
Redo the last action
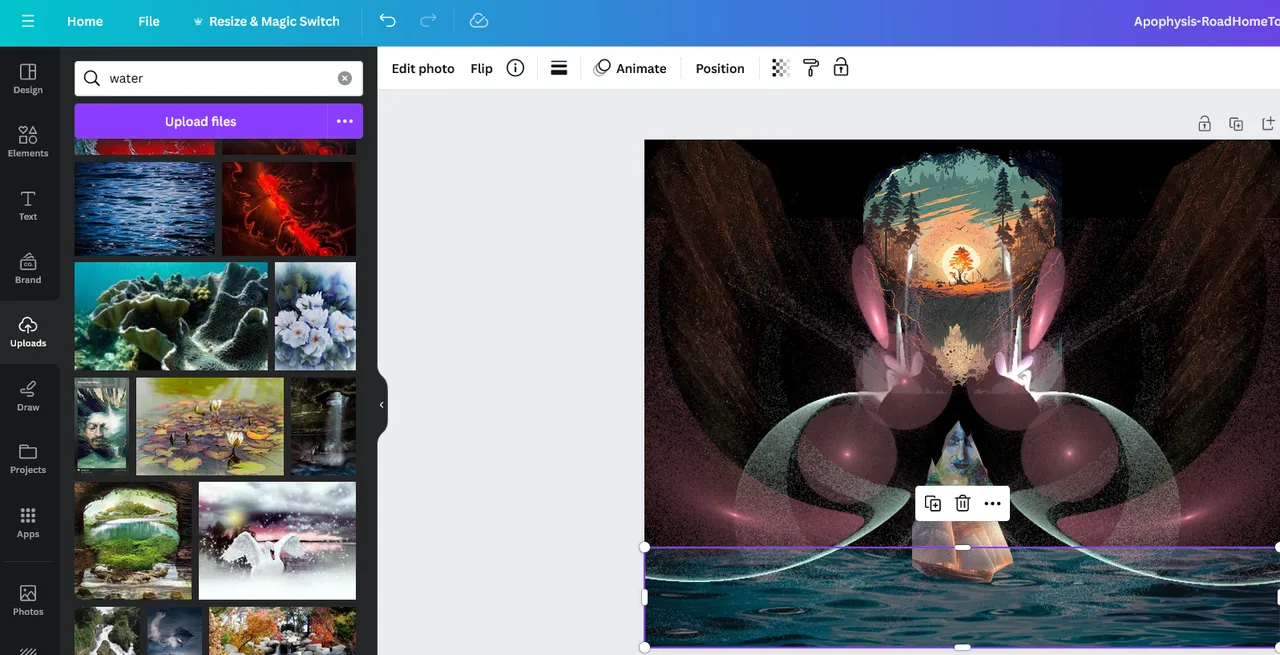[428, 21]
